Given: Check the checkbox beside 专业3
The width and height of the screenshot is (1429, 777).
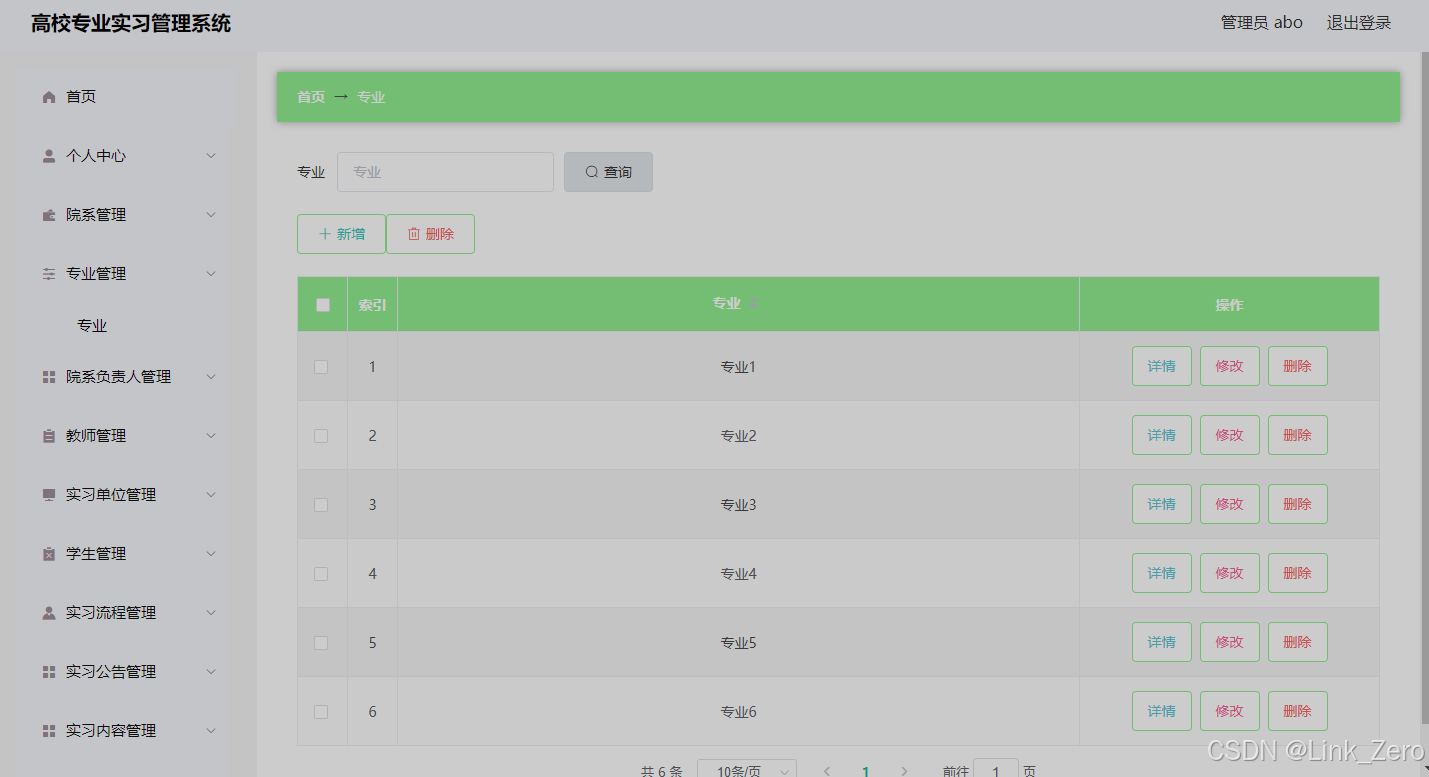Looking at the screenshot, I should pos(321,504).
